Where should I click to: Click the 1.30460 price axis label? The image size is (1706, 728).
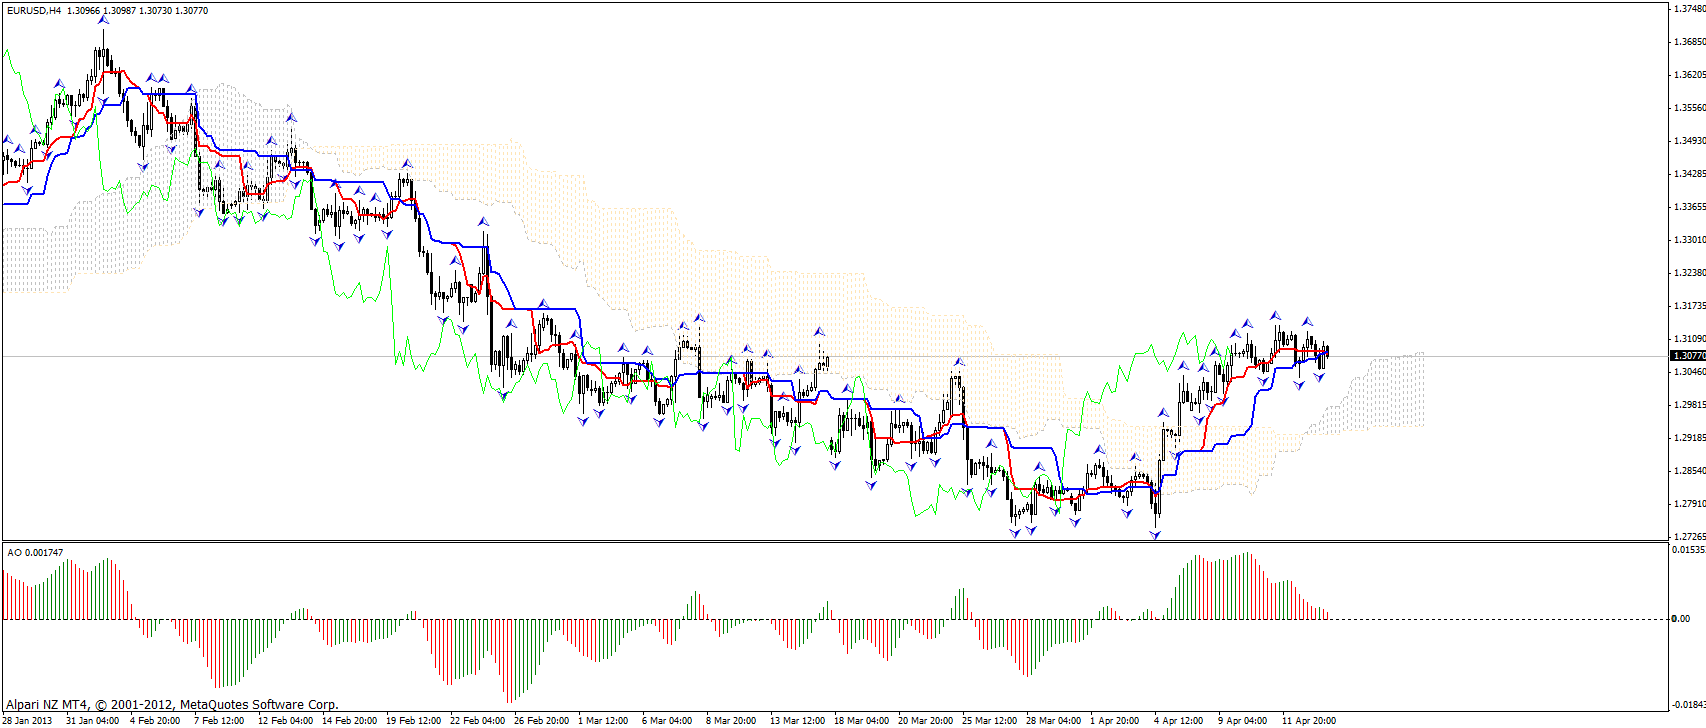point(1688,372)
